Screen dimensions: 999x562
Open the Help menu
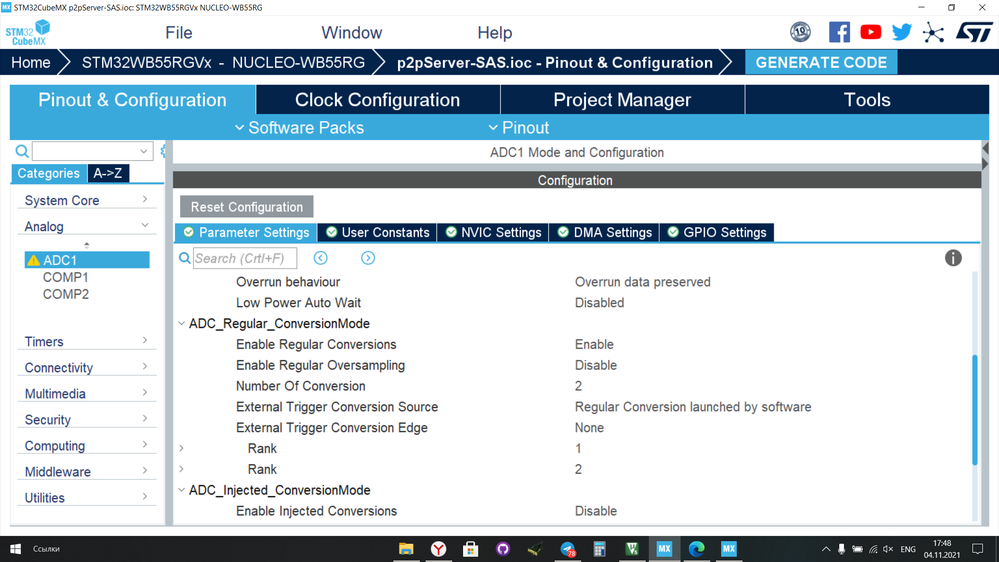point(494,32)
